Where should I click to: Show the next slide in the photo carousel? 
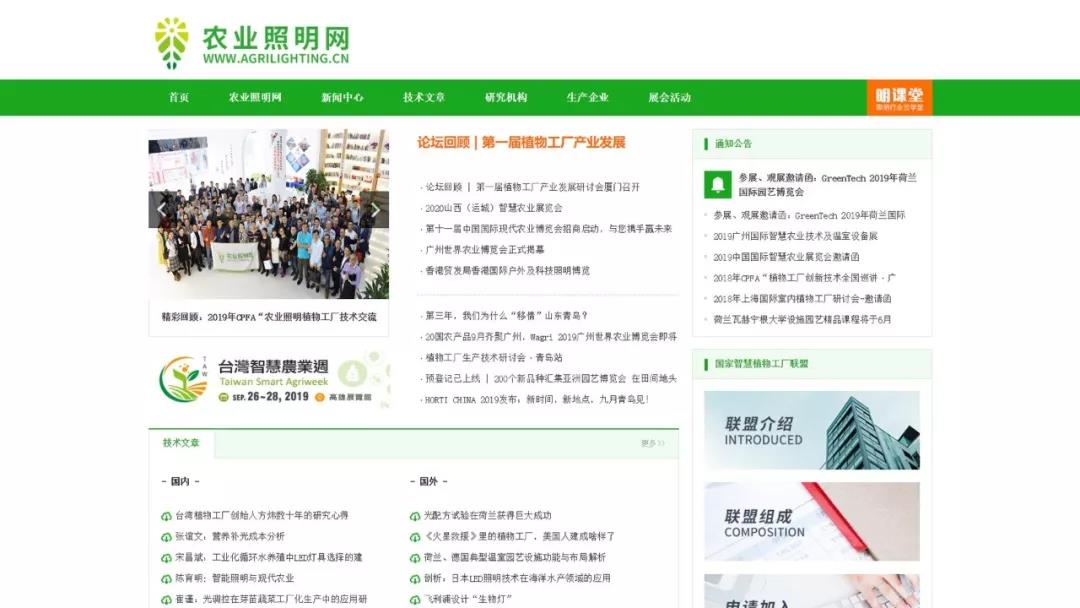pos(375,209)
